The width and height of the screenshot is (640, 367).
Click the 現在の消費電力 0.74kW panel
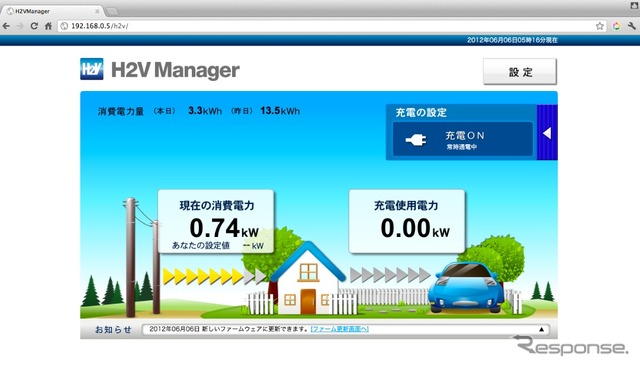[216, 221]
